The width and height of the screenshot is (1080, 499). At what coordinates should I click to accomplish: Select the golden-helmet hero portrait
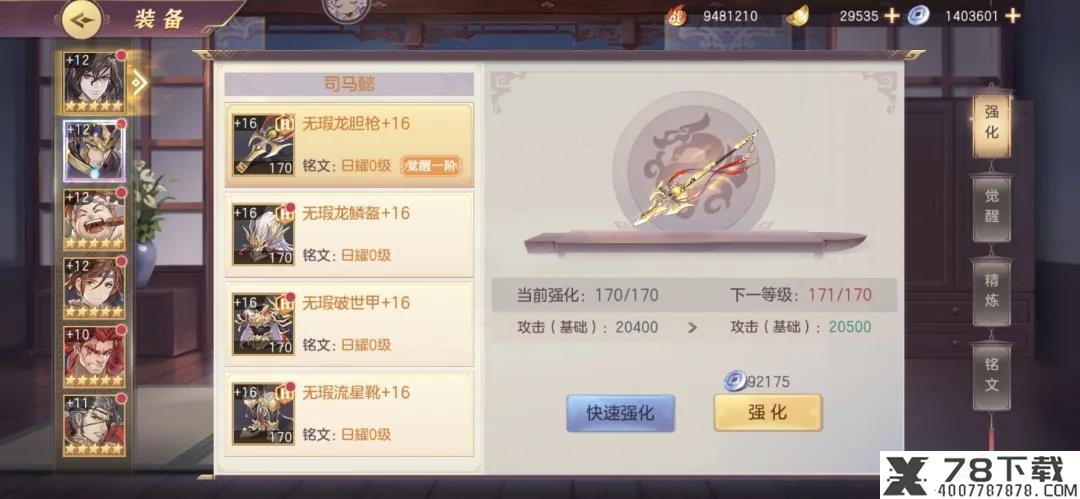[x=94, y=151]
